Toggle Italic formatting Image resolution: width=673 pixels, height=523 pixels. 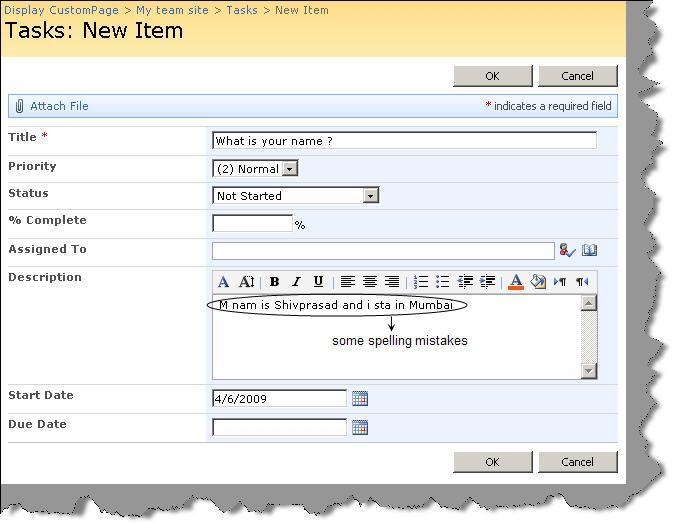[x=296, y=282]
